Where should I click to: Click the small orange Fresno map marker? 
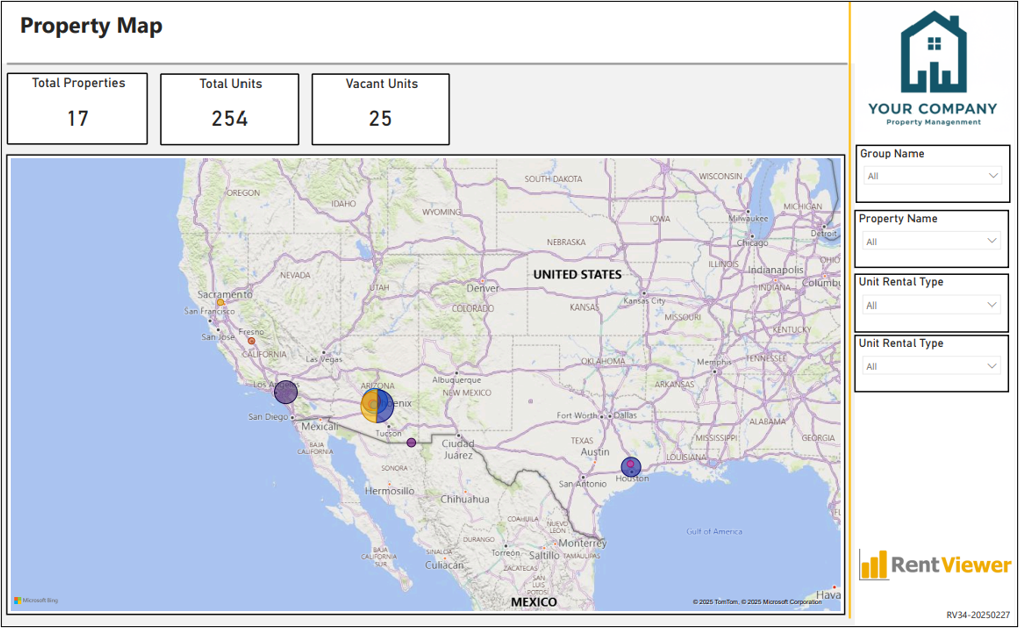coord(252,341)
